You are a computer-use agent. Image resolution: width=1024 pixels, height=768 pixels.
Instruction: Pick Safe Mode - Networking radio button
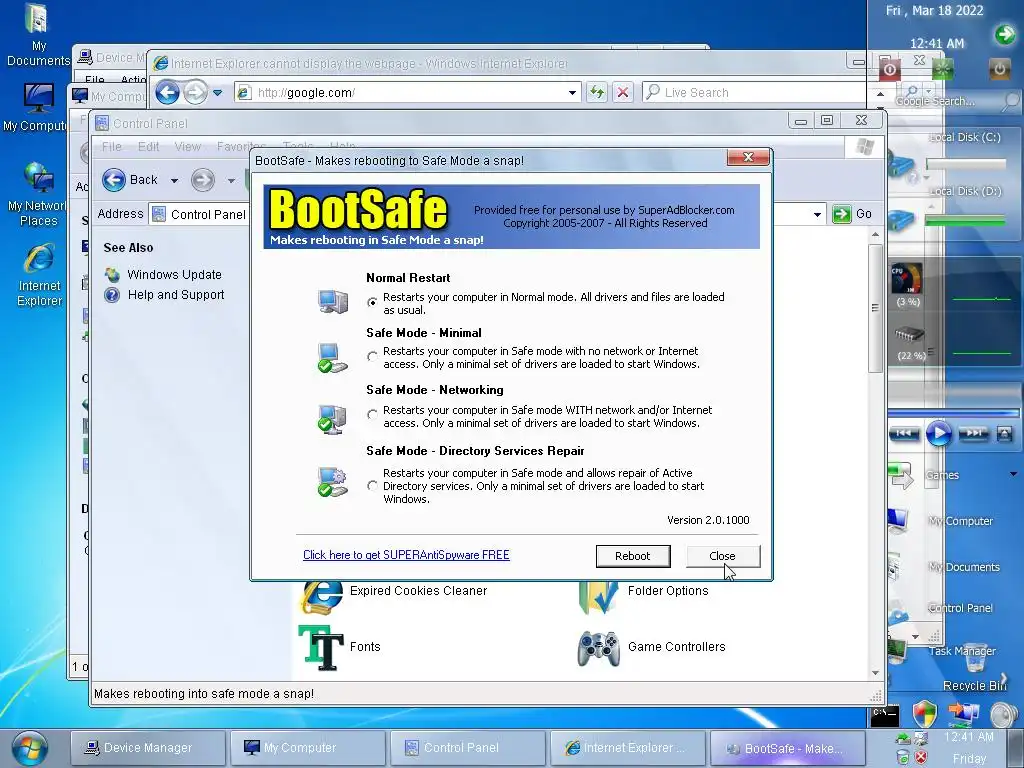coord(372,415)
